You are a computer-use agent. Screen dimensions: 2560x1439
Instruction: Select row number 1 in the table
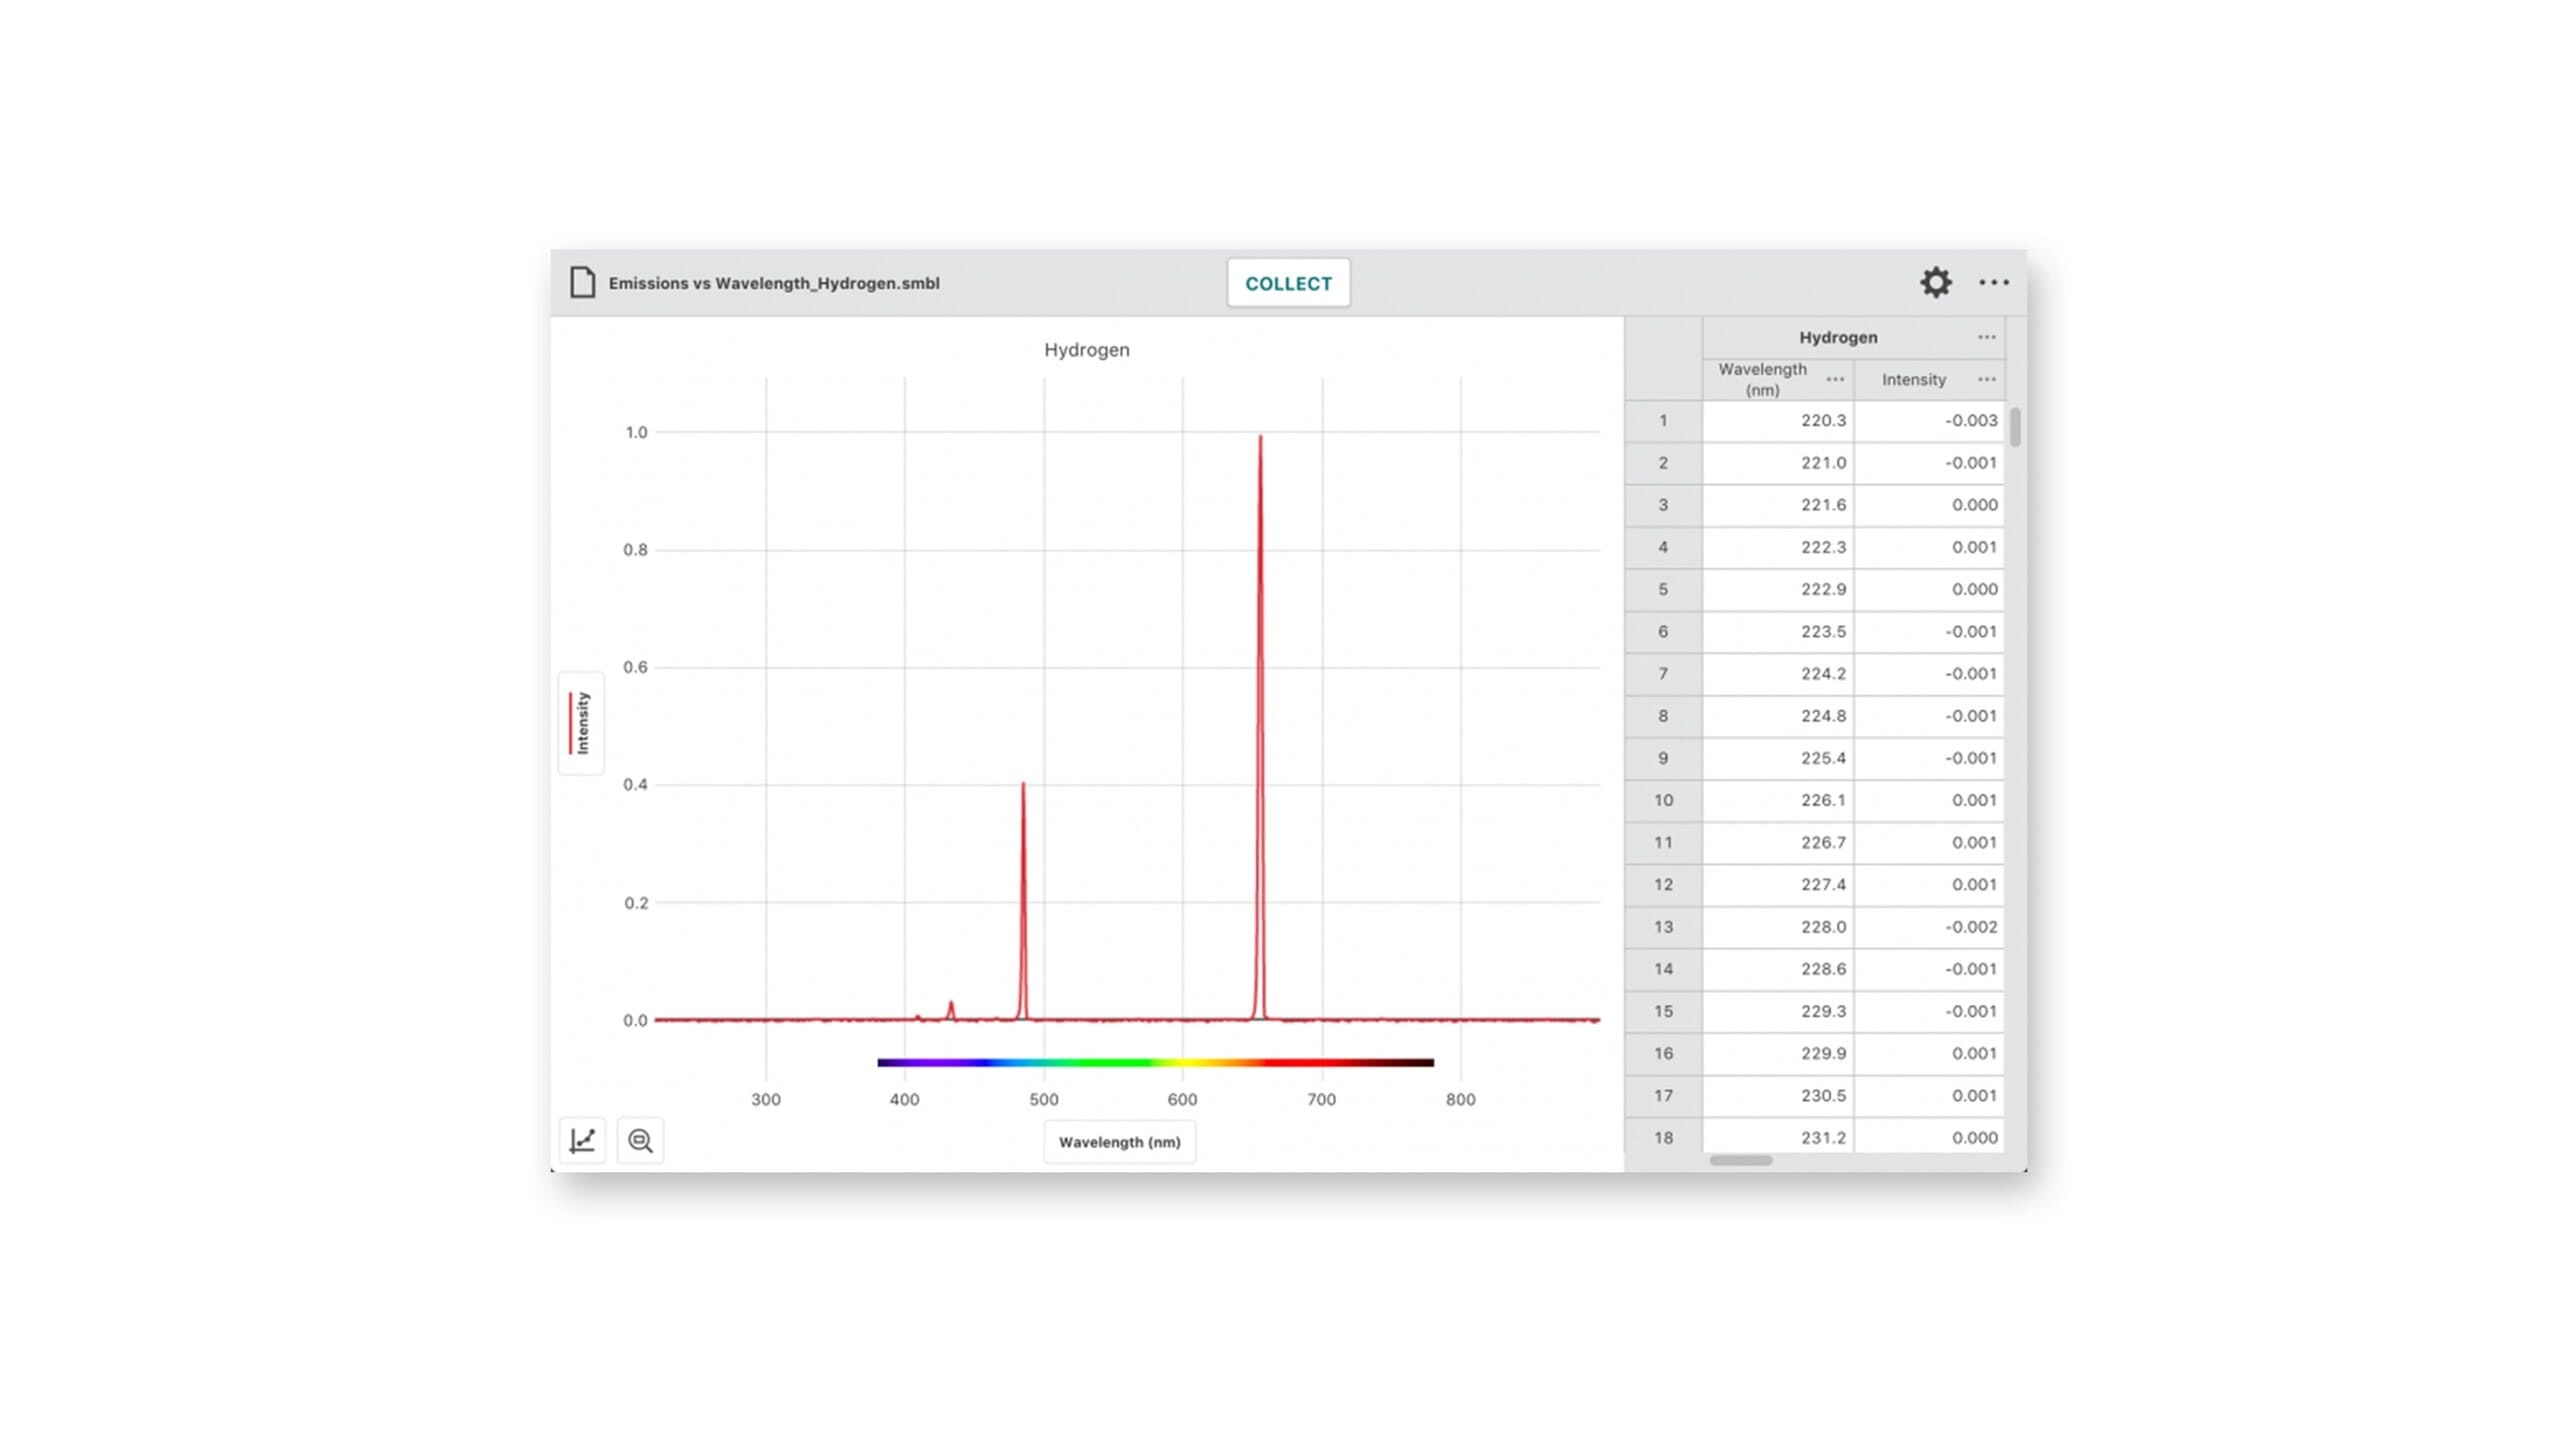pyautogui.click(x=1662, y=421)
